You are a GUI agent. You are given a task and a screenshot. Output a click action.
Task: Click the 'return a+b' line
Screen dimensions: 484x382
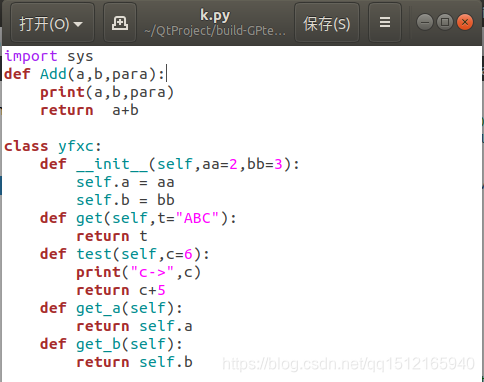(x=89, y=110)
